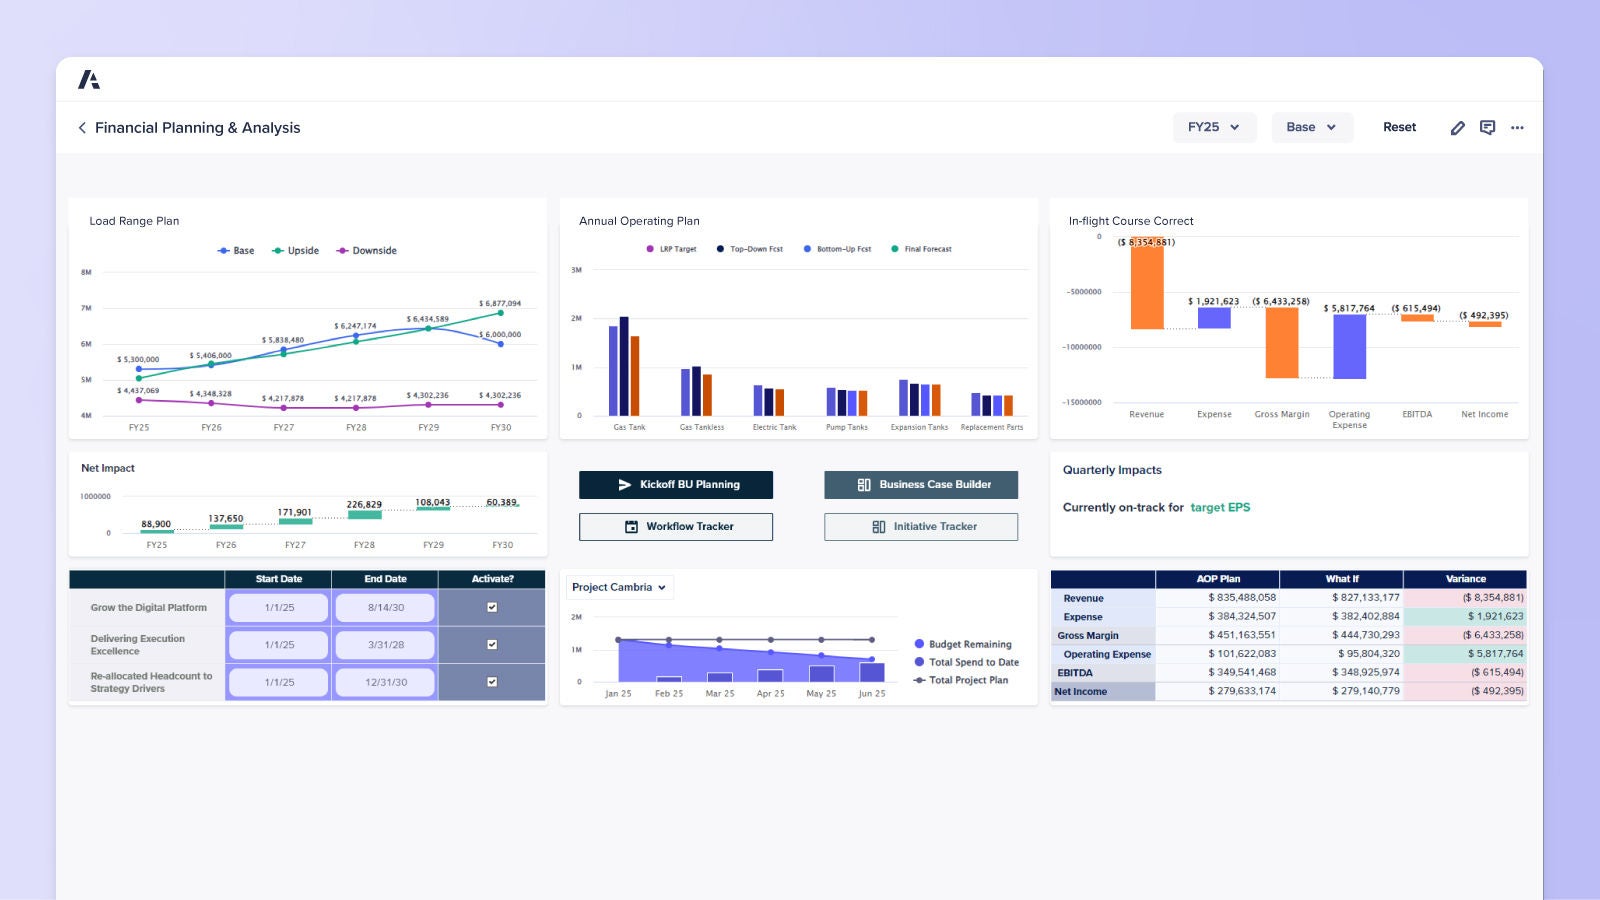Disable Activate for Re-allocated Headcount to Strategy Drivers

pyautogui.click(x=491, y=681)
